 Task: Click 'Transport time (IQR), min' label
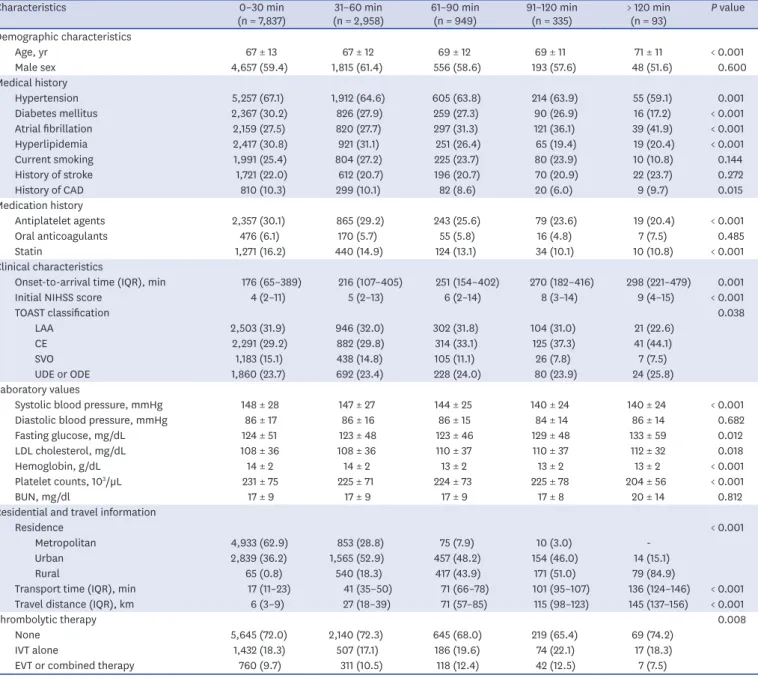pos(75,589)
